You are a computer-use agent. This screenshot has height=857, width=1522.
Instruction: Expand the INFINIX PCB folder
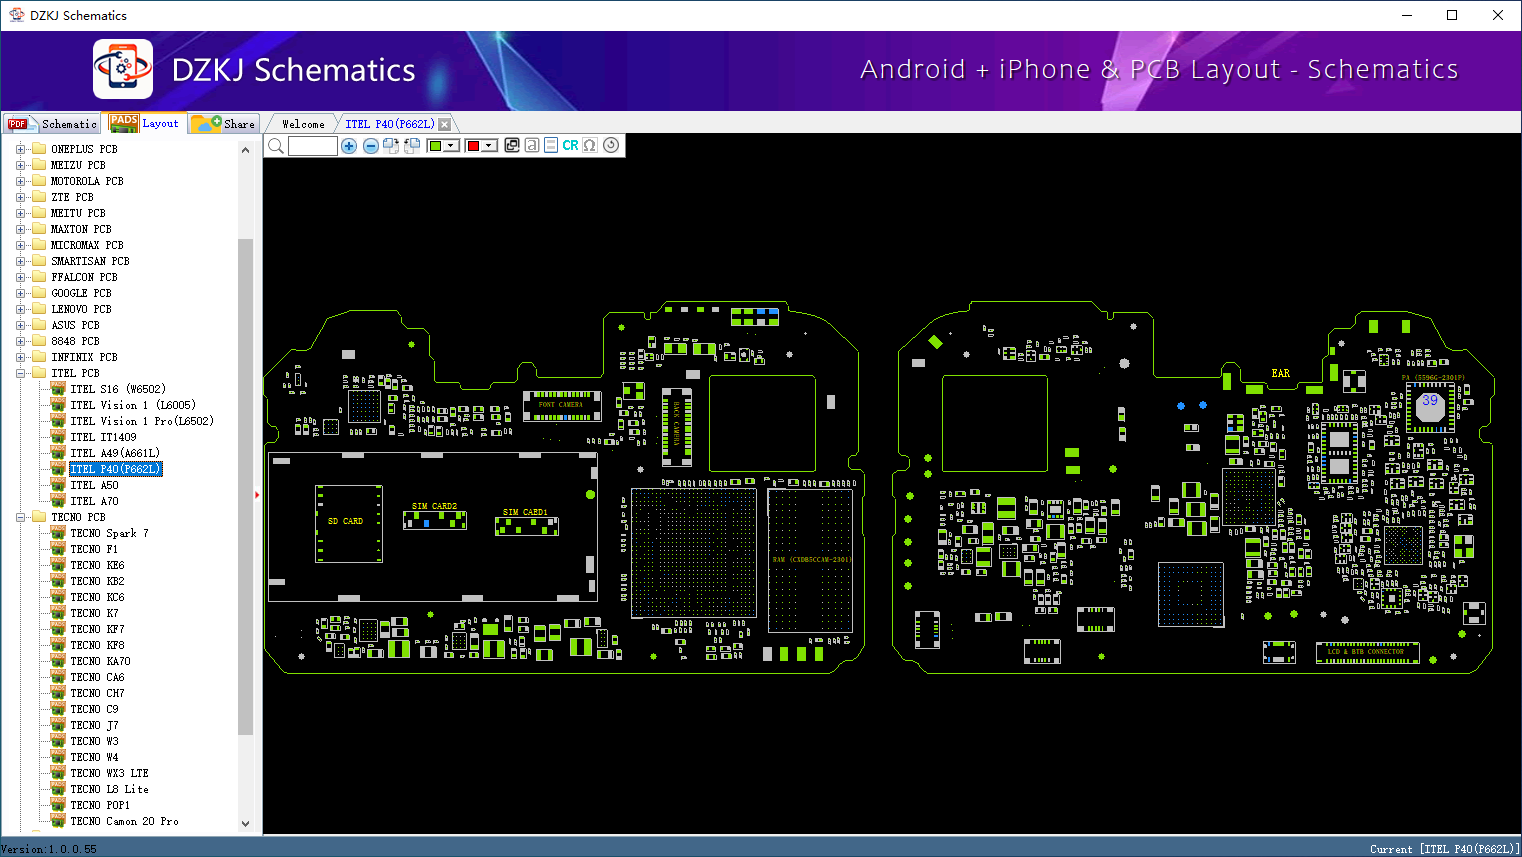click(x=20, y=357)
